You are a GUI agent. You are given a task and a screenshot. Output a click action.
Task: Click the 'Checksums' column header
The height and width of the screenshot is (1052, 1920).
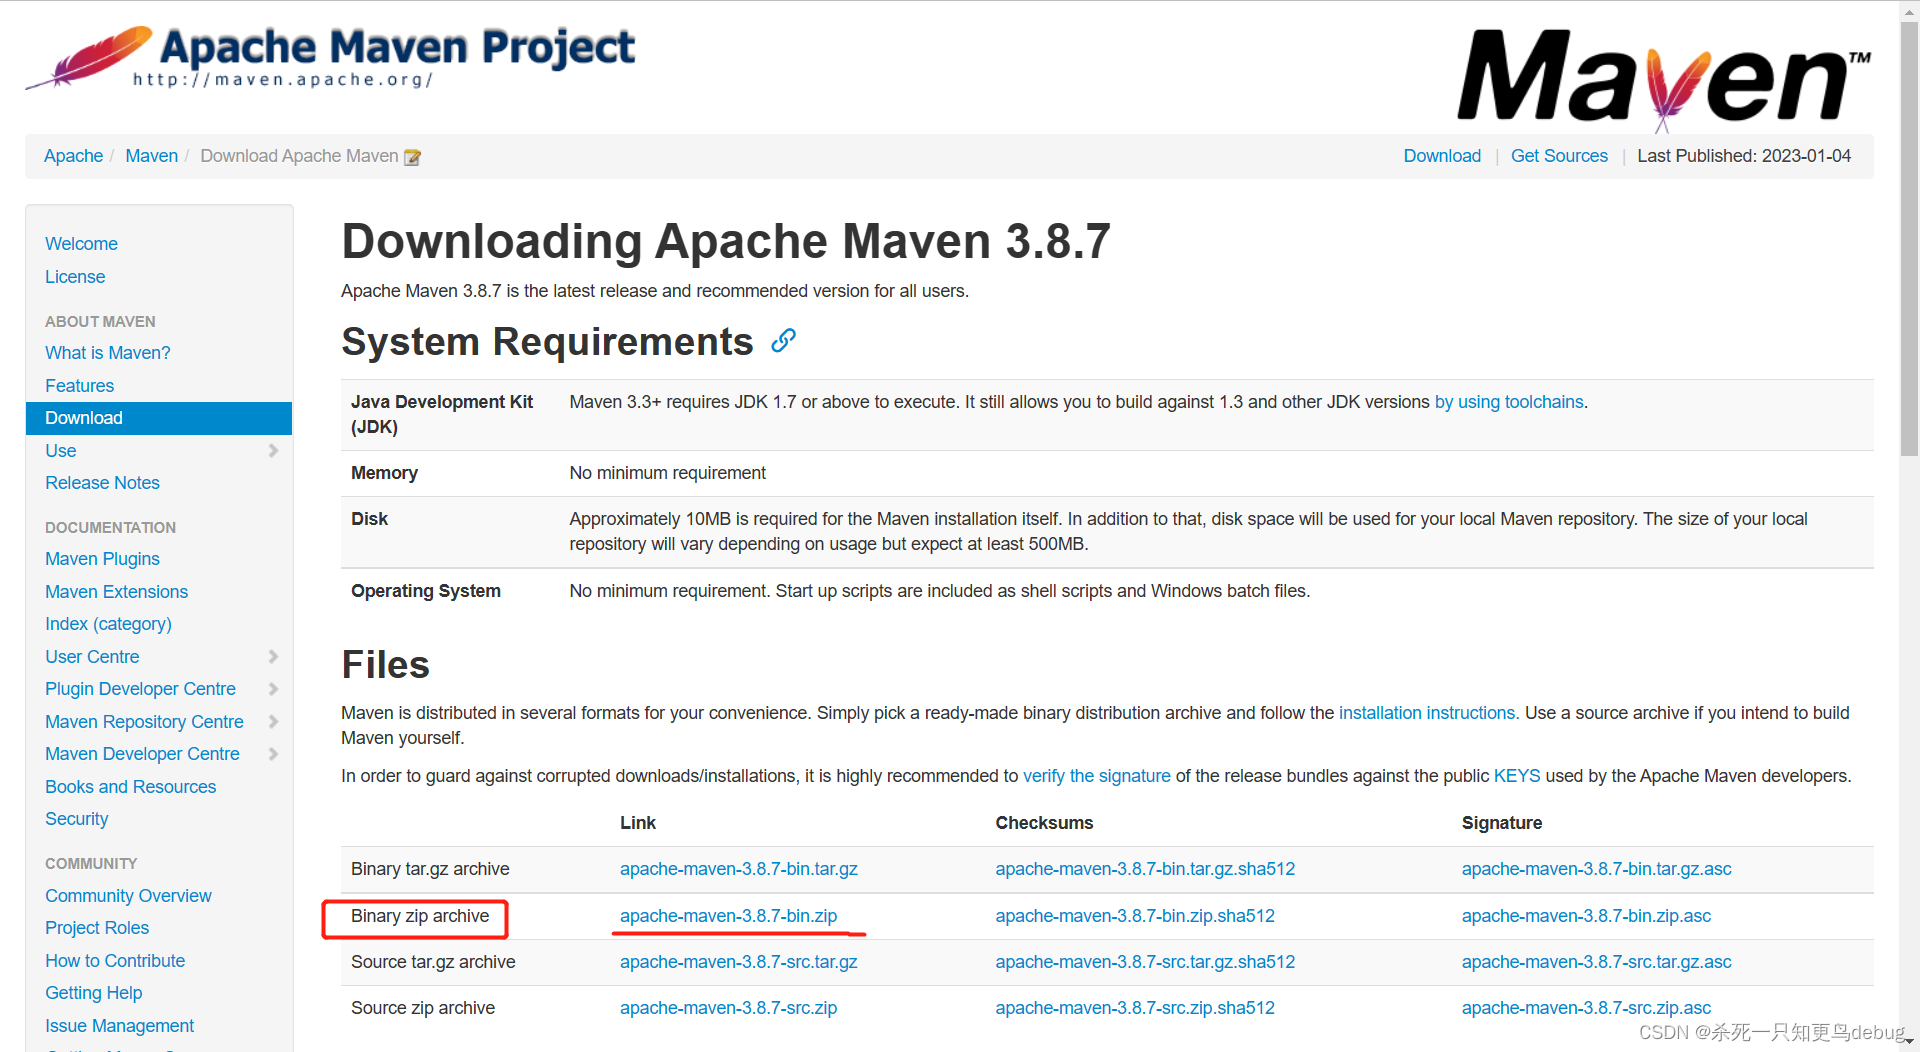(x=1044, y=823)
